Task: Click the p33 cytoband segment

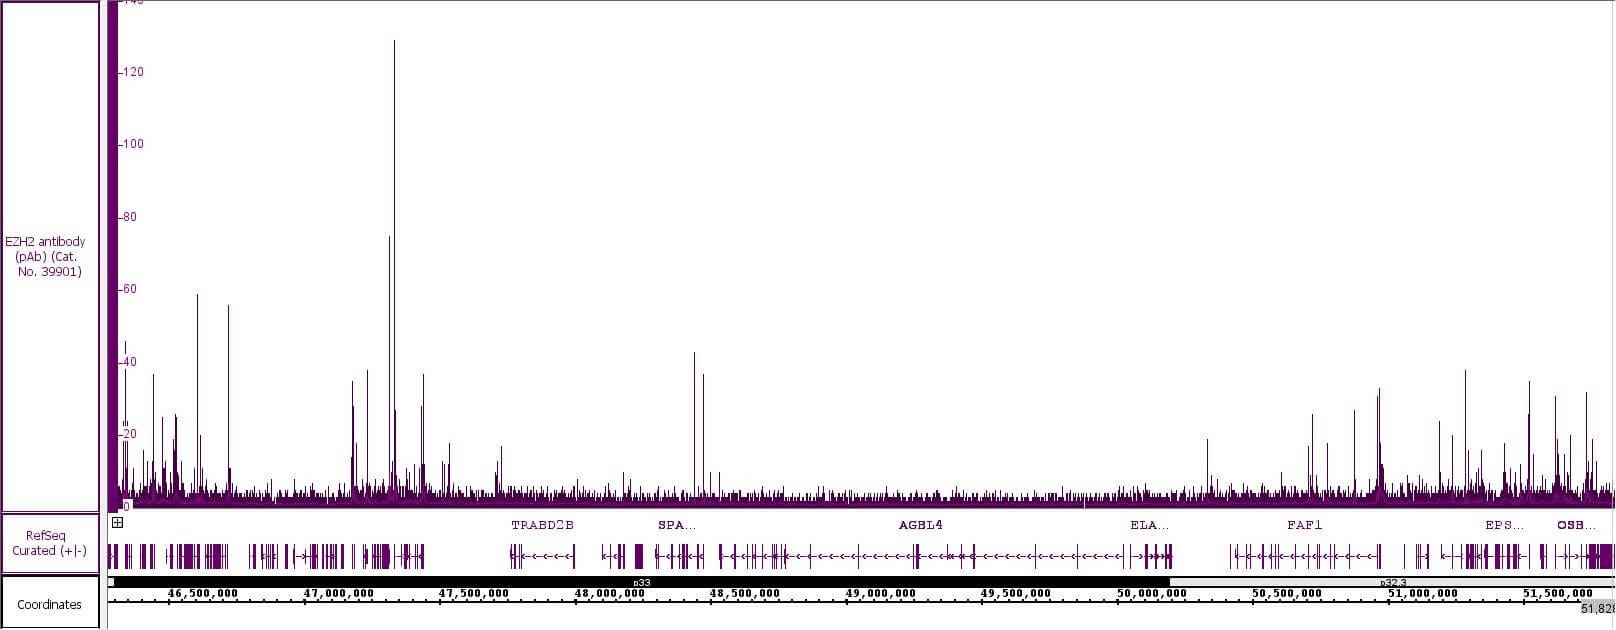Action: click(642, 582)
